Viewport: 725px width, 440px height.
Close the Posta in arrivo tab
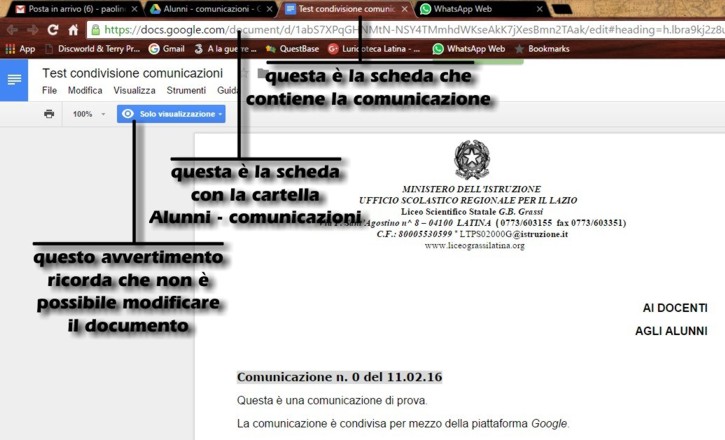[135, 9]
